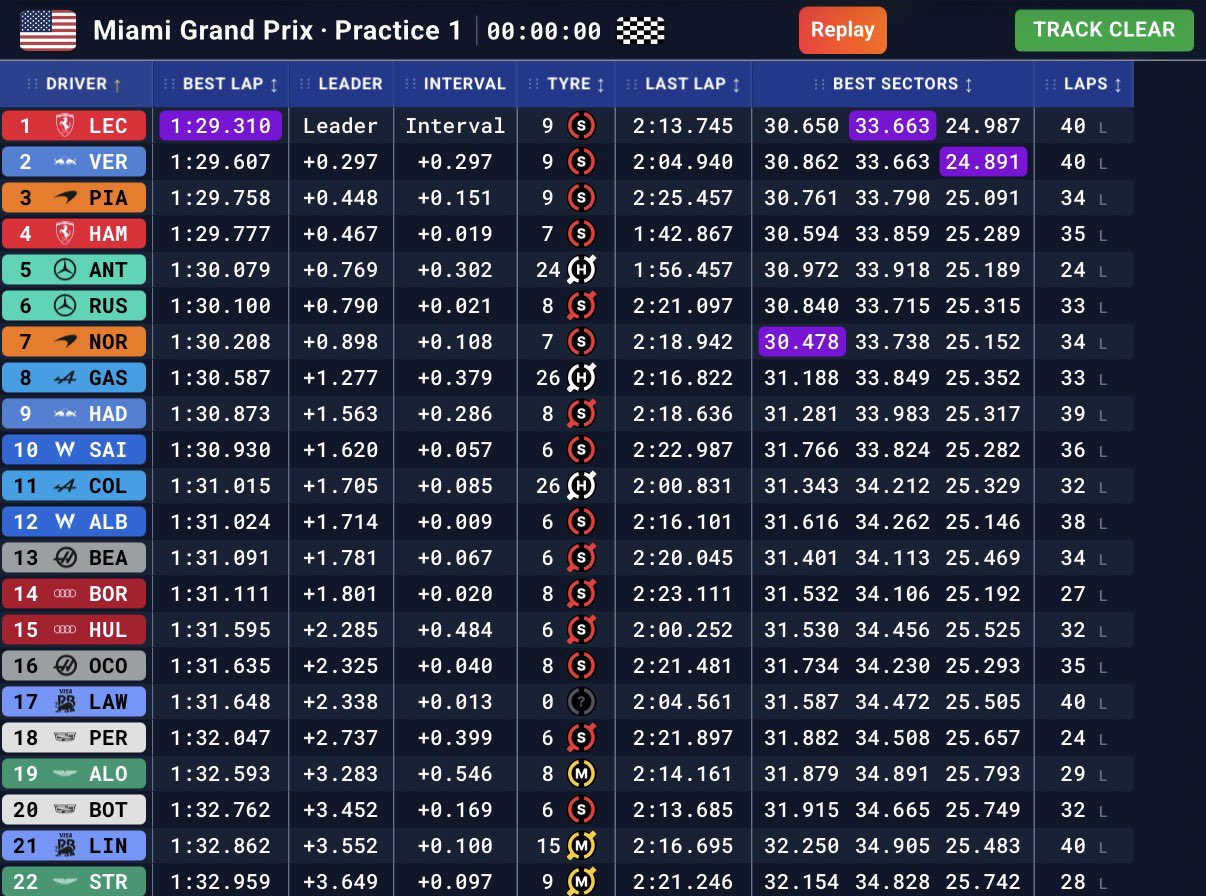The height and width of the screenshot is (896, 1206).
Task: Select the SAI driver badge
Action: click(74, 450)
